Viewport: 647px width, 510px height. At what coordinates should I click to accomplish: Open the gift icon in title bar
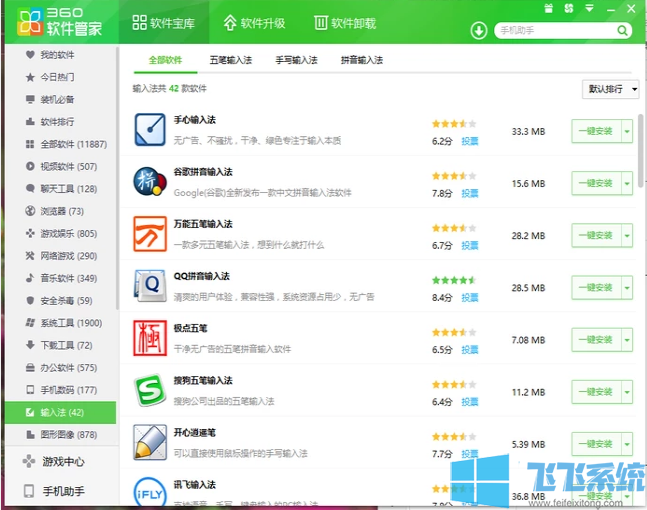click(548, 8)
